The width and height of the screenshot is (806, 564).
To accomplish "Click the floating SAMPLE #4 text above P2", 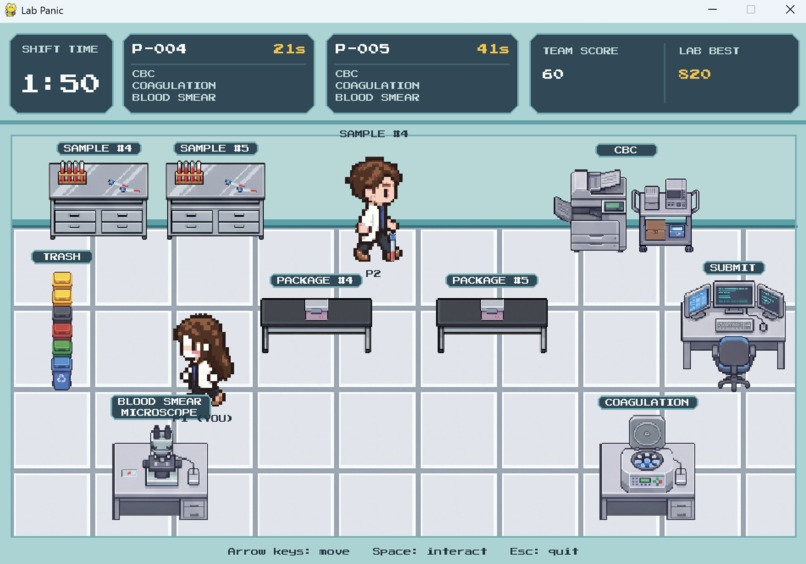I will point(373,134).
